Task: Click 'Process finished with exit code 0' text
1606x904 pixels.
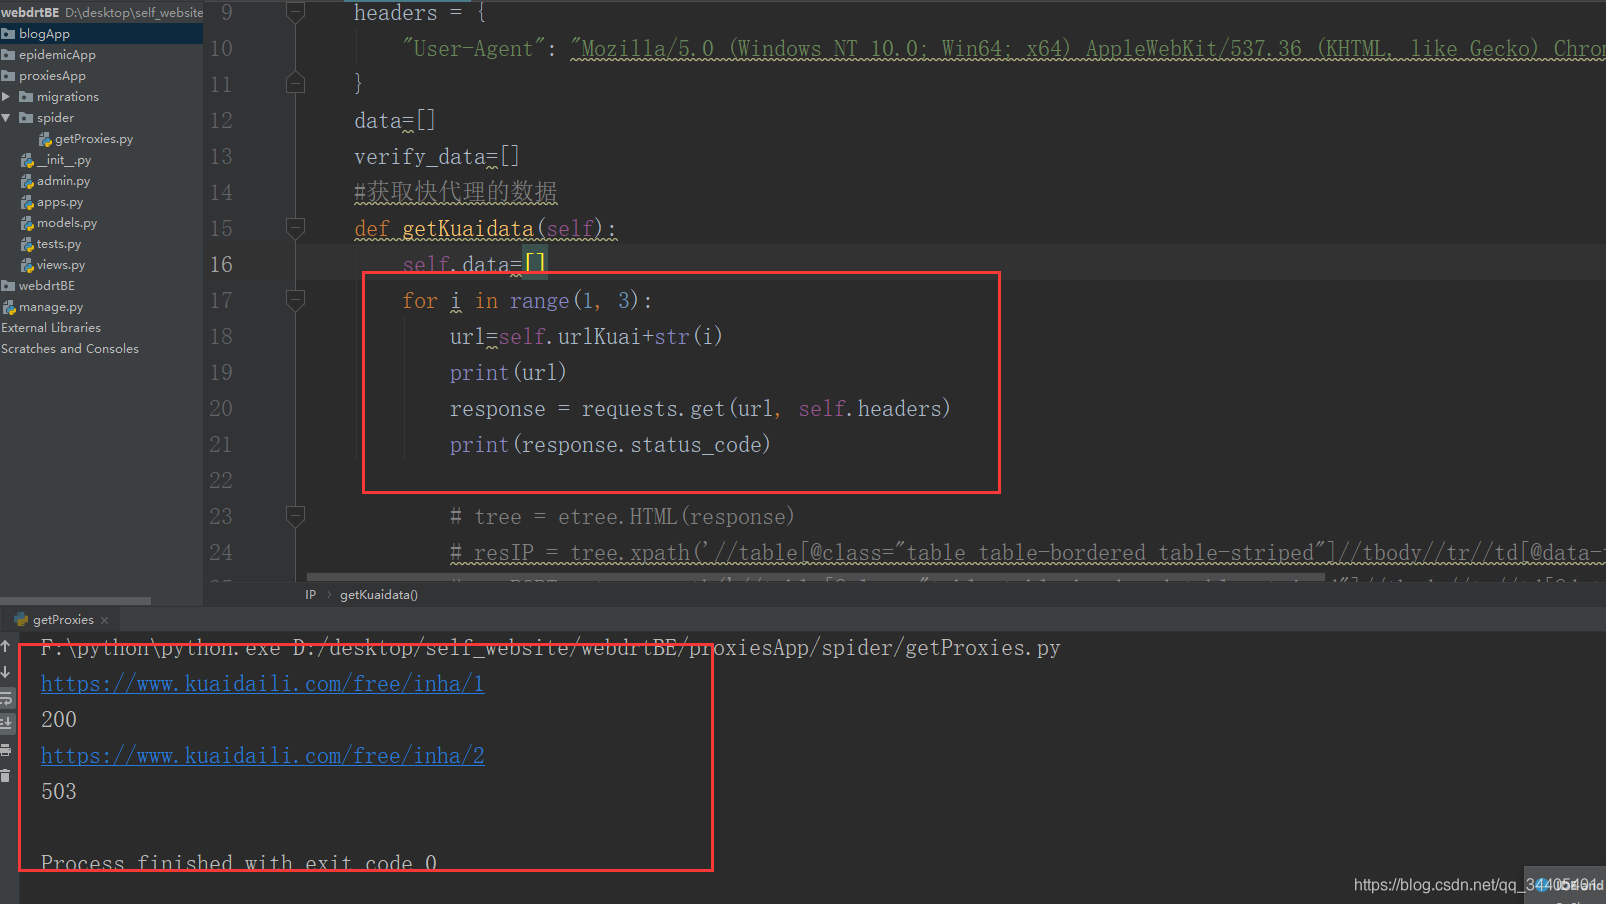Action: pos(239,862)
